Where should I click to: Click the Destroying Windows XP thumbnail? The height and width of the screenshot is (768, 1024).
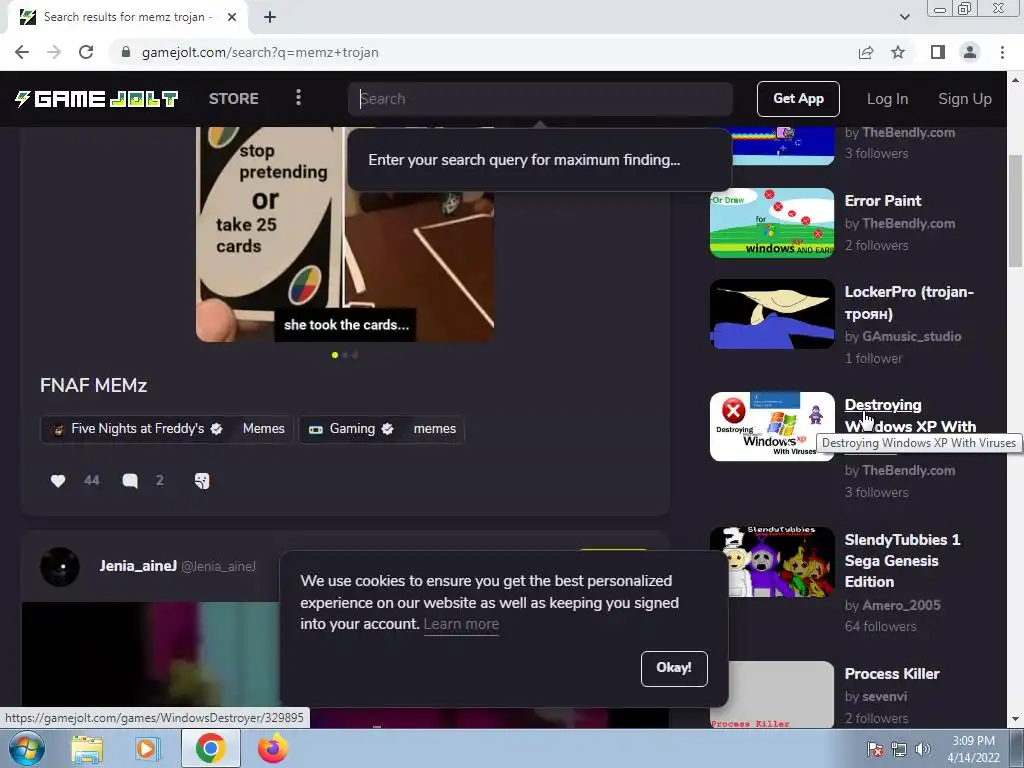(772, 426)
